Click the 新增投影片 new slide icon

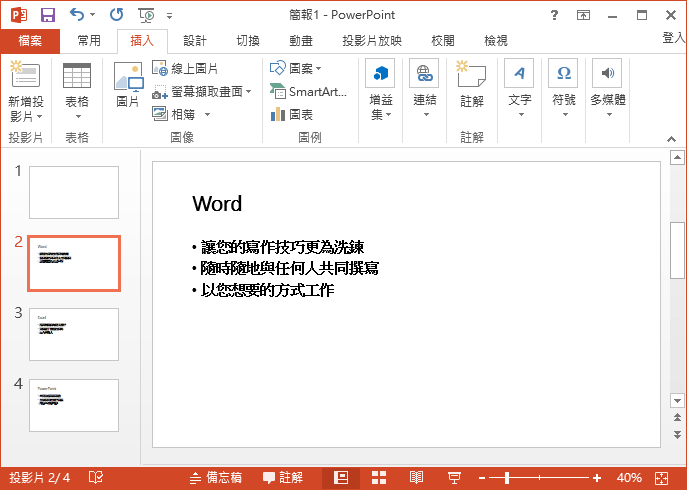tap(25, 75)
